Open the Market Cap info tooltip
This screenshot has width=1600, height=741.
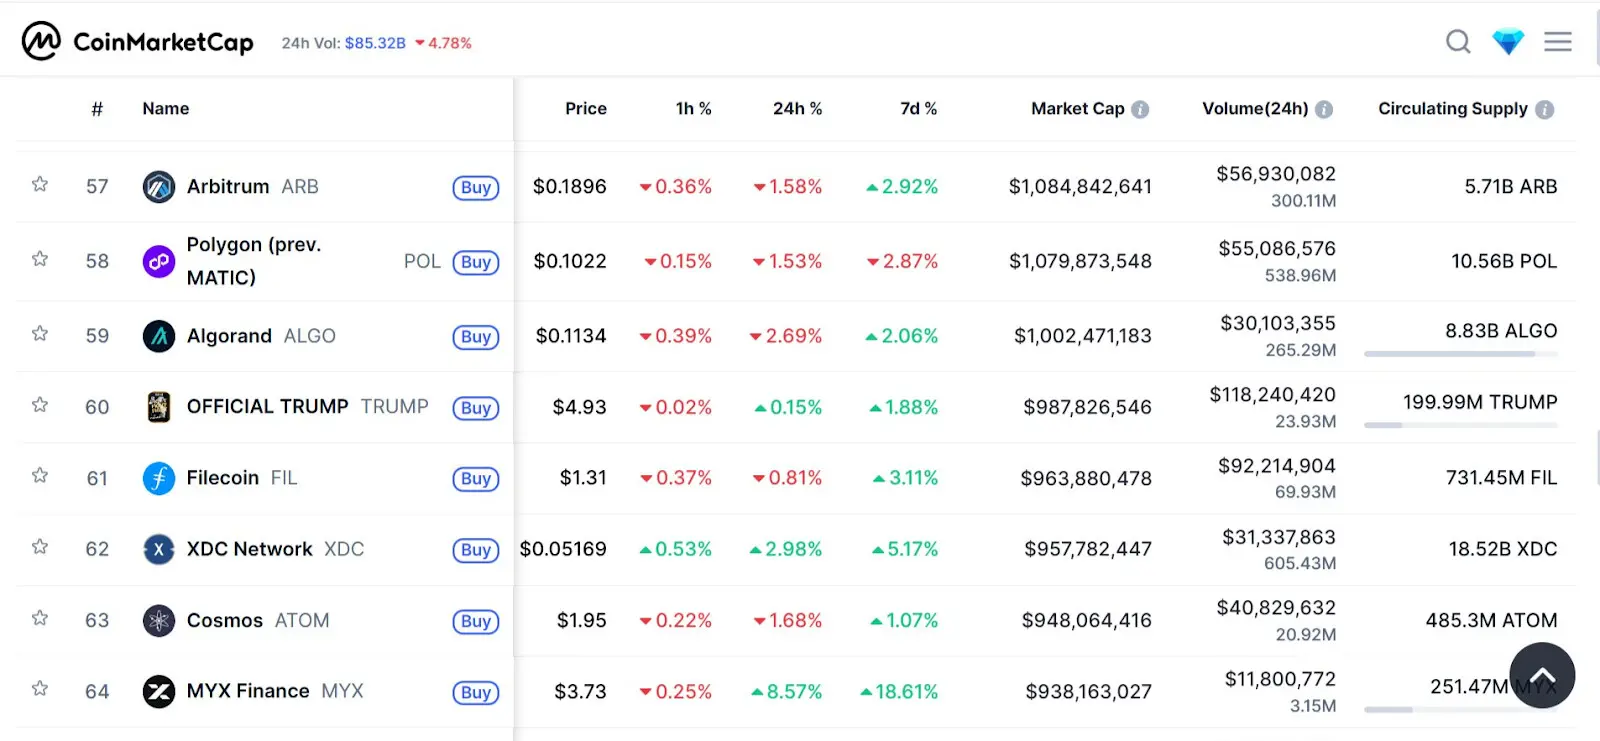pyautogui.click(x=1141, y=109)
